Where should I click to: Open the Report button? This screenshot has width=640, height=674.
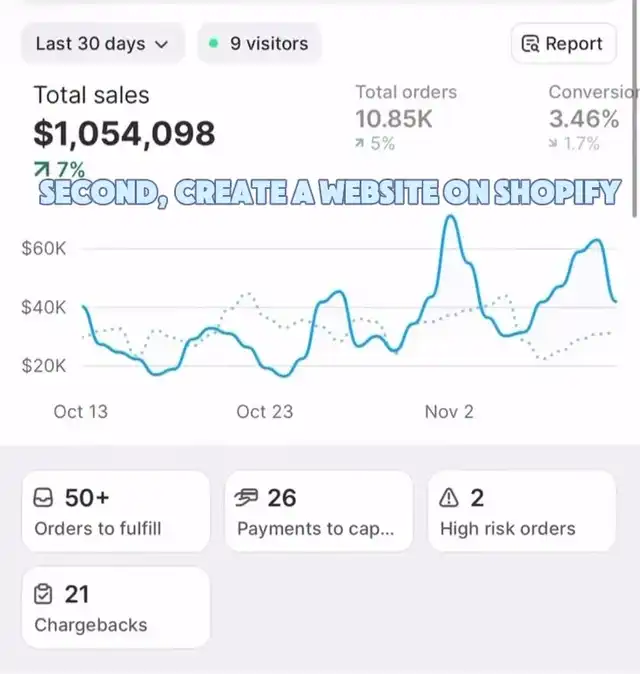(x=561, y=44)
